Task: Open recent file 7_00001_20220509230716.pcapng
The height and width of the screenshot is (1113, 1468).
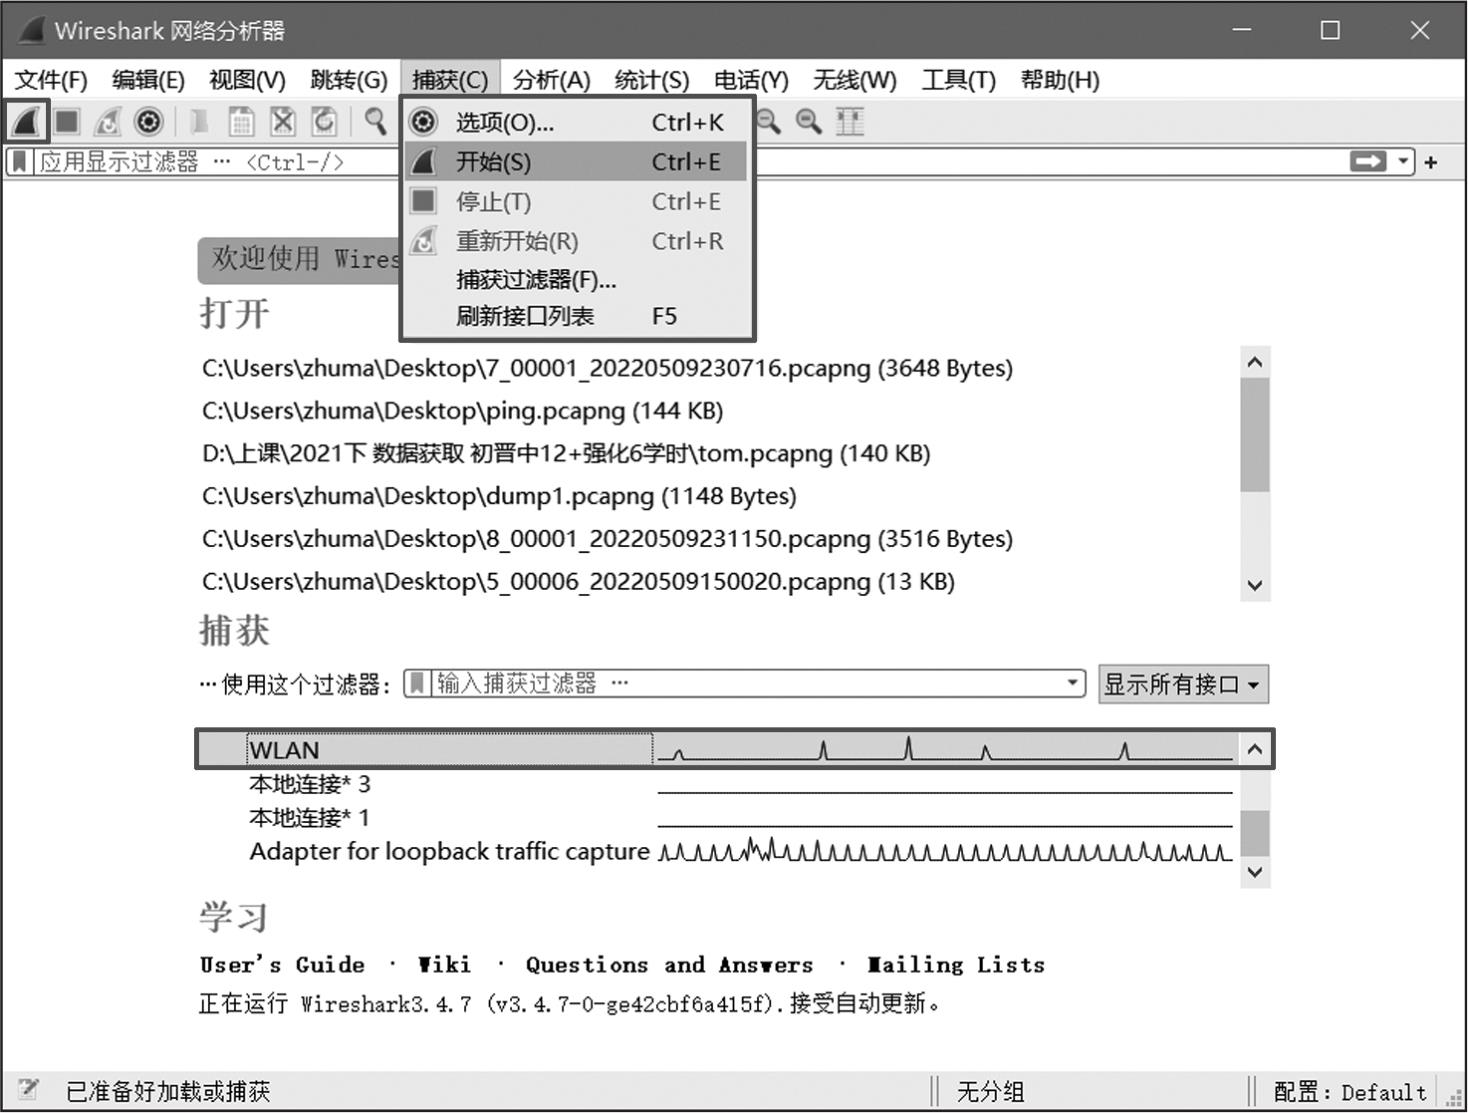Action: tap(607, 368)
